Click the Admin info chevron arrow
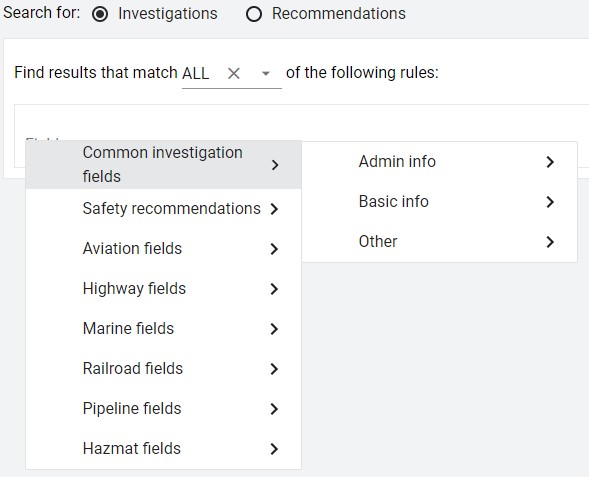Viewport: 589px width, 477px height. (x=550, y=162)
